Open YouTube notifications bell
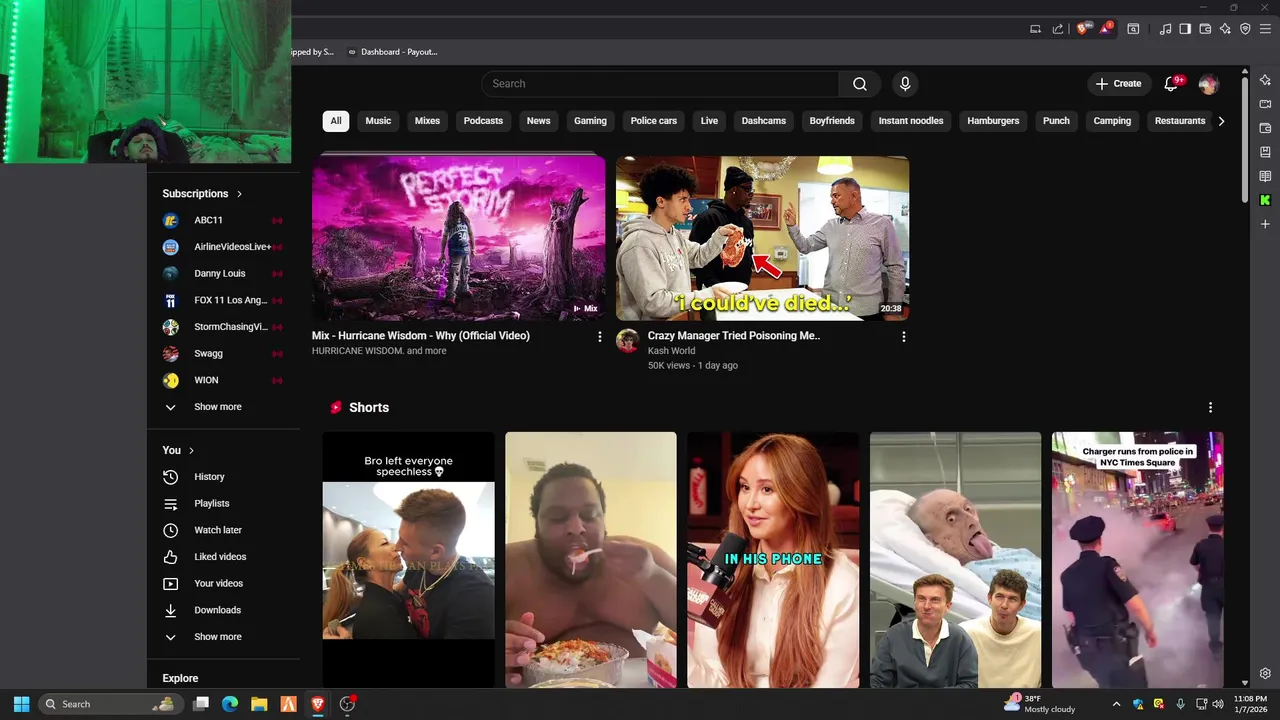The height and width of the screenshot is (720, 1280). pyautogui.click(x=1171, y=84)
